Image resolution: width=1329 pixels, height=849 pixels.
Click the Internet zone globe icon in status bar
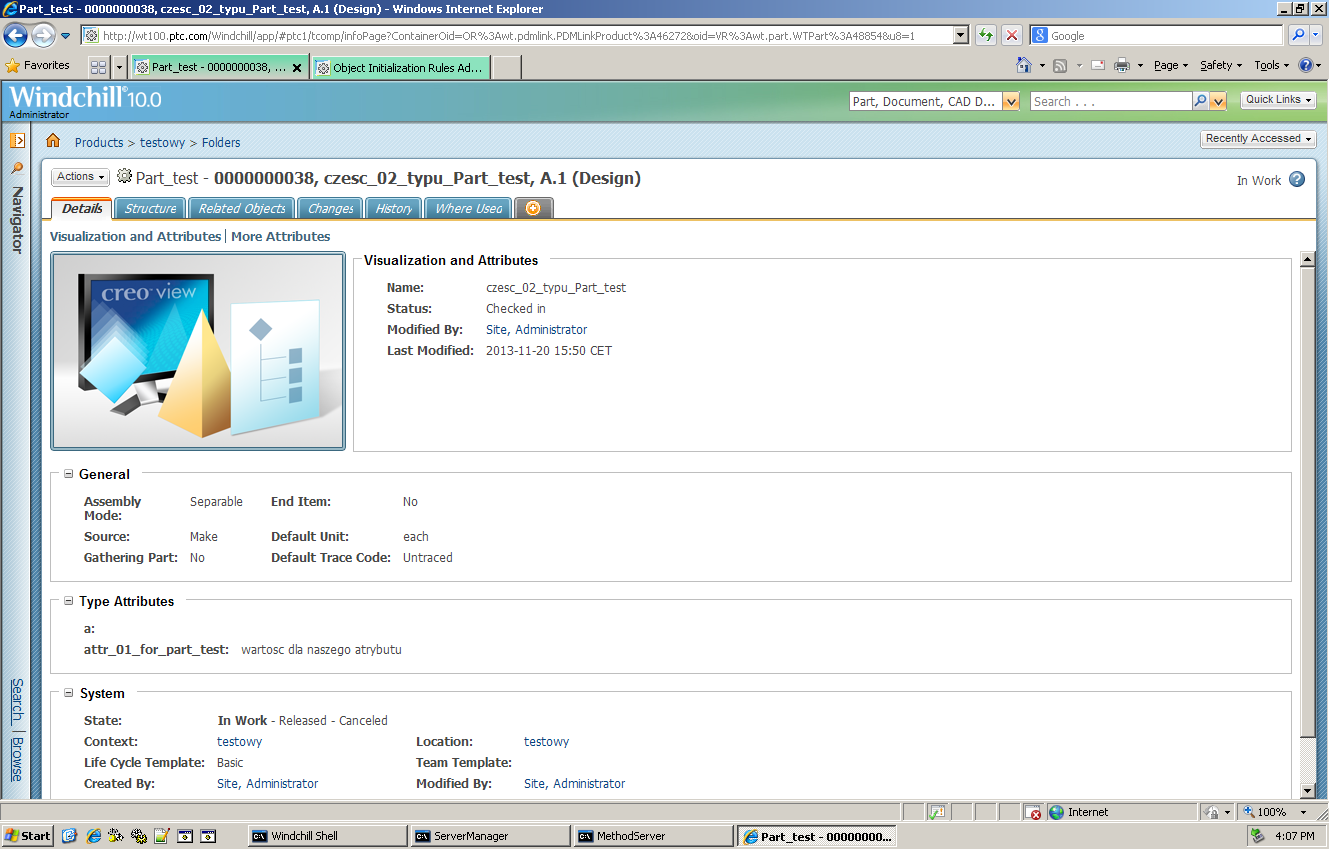pyautogui.click(x=1057, y=812)
